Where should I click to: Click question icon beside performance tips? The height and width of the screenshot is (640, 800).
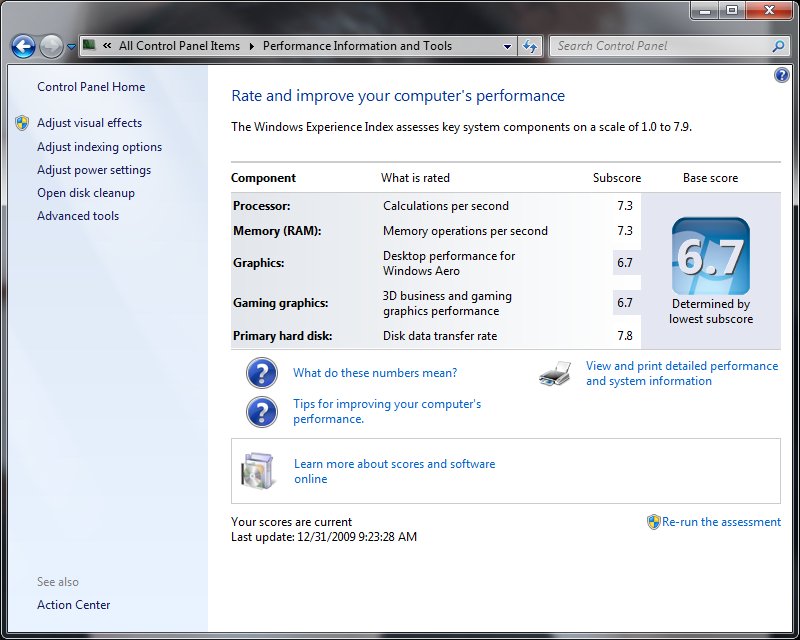point(262,412)
